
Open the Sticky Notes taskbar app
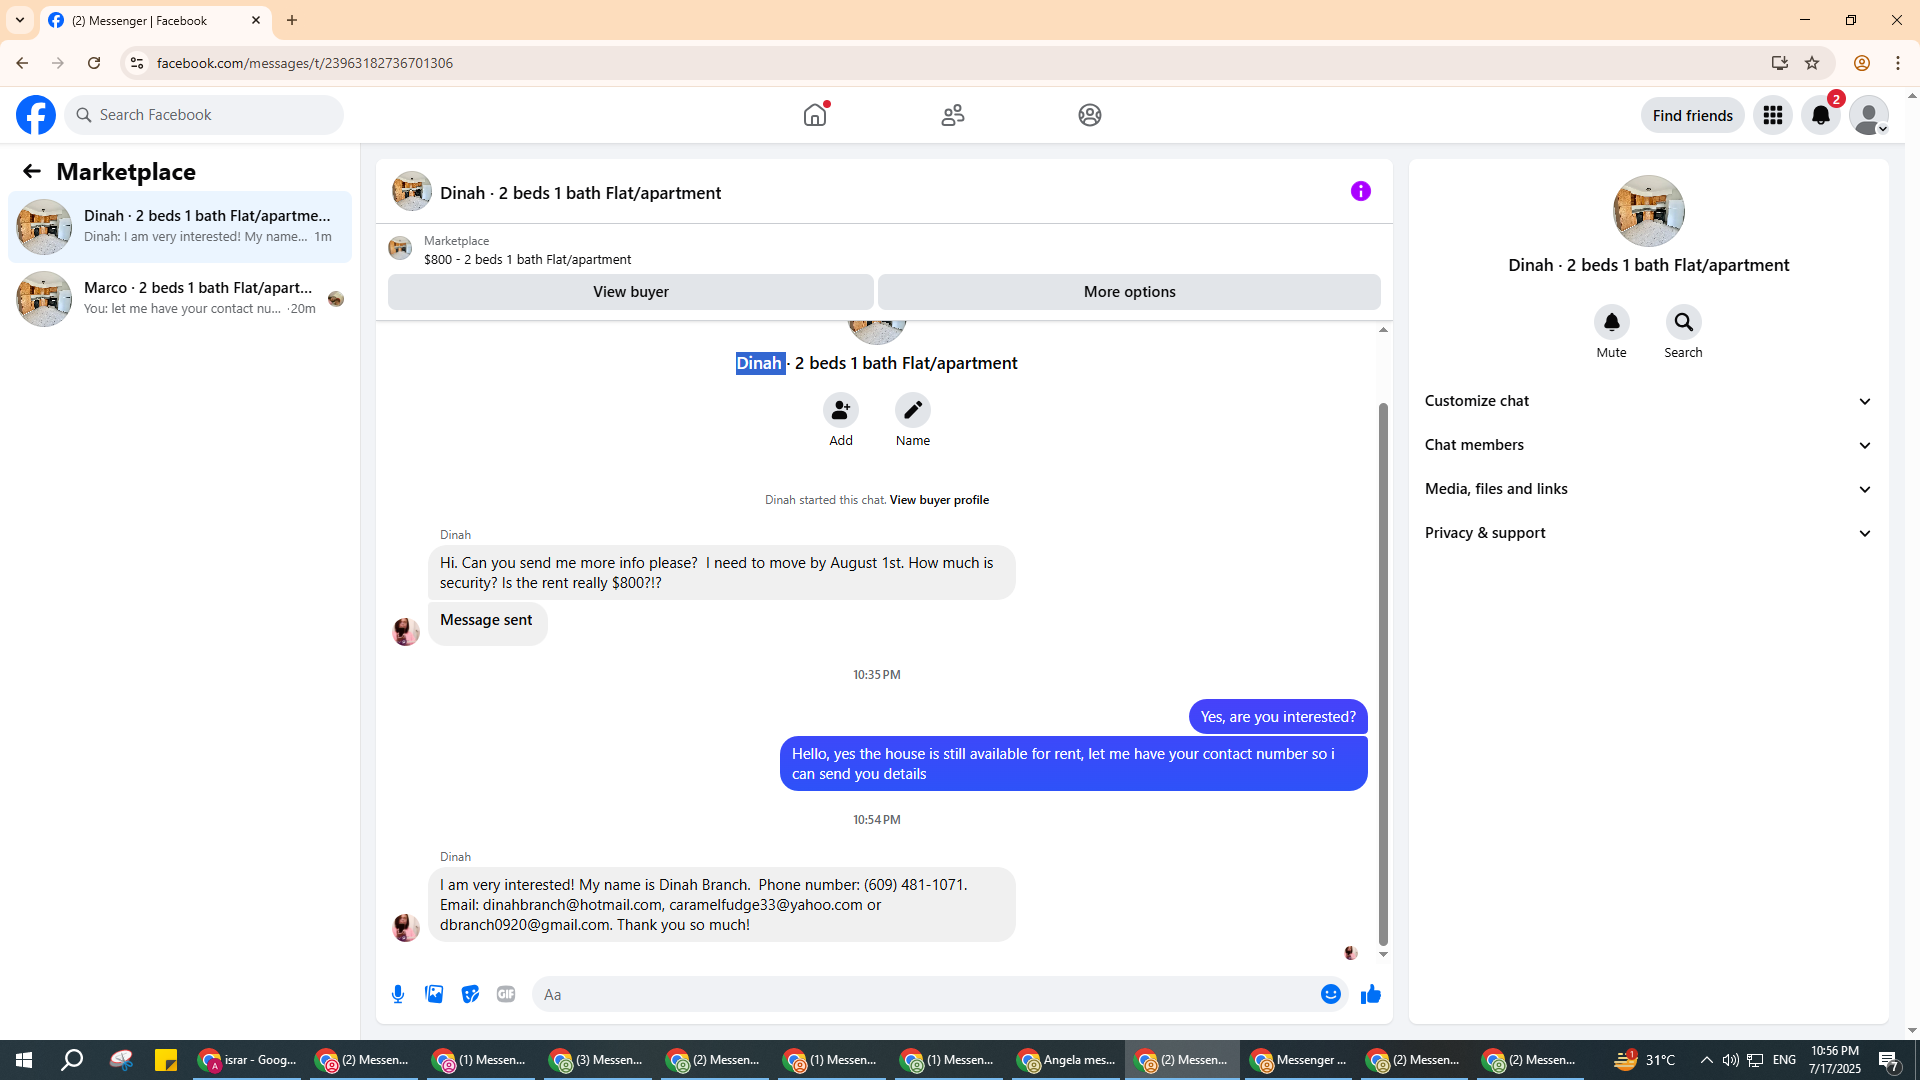[x=166, y=1060]
